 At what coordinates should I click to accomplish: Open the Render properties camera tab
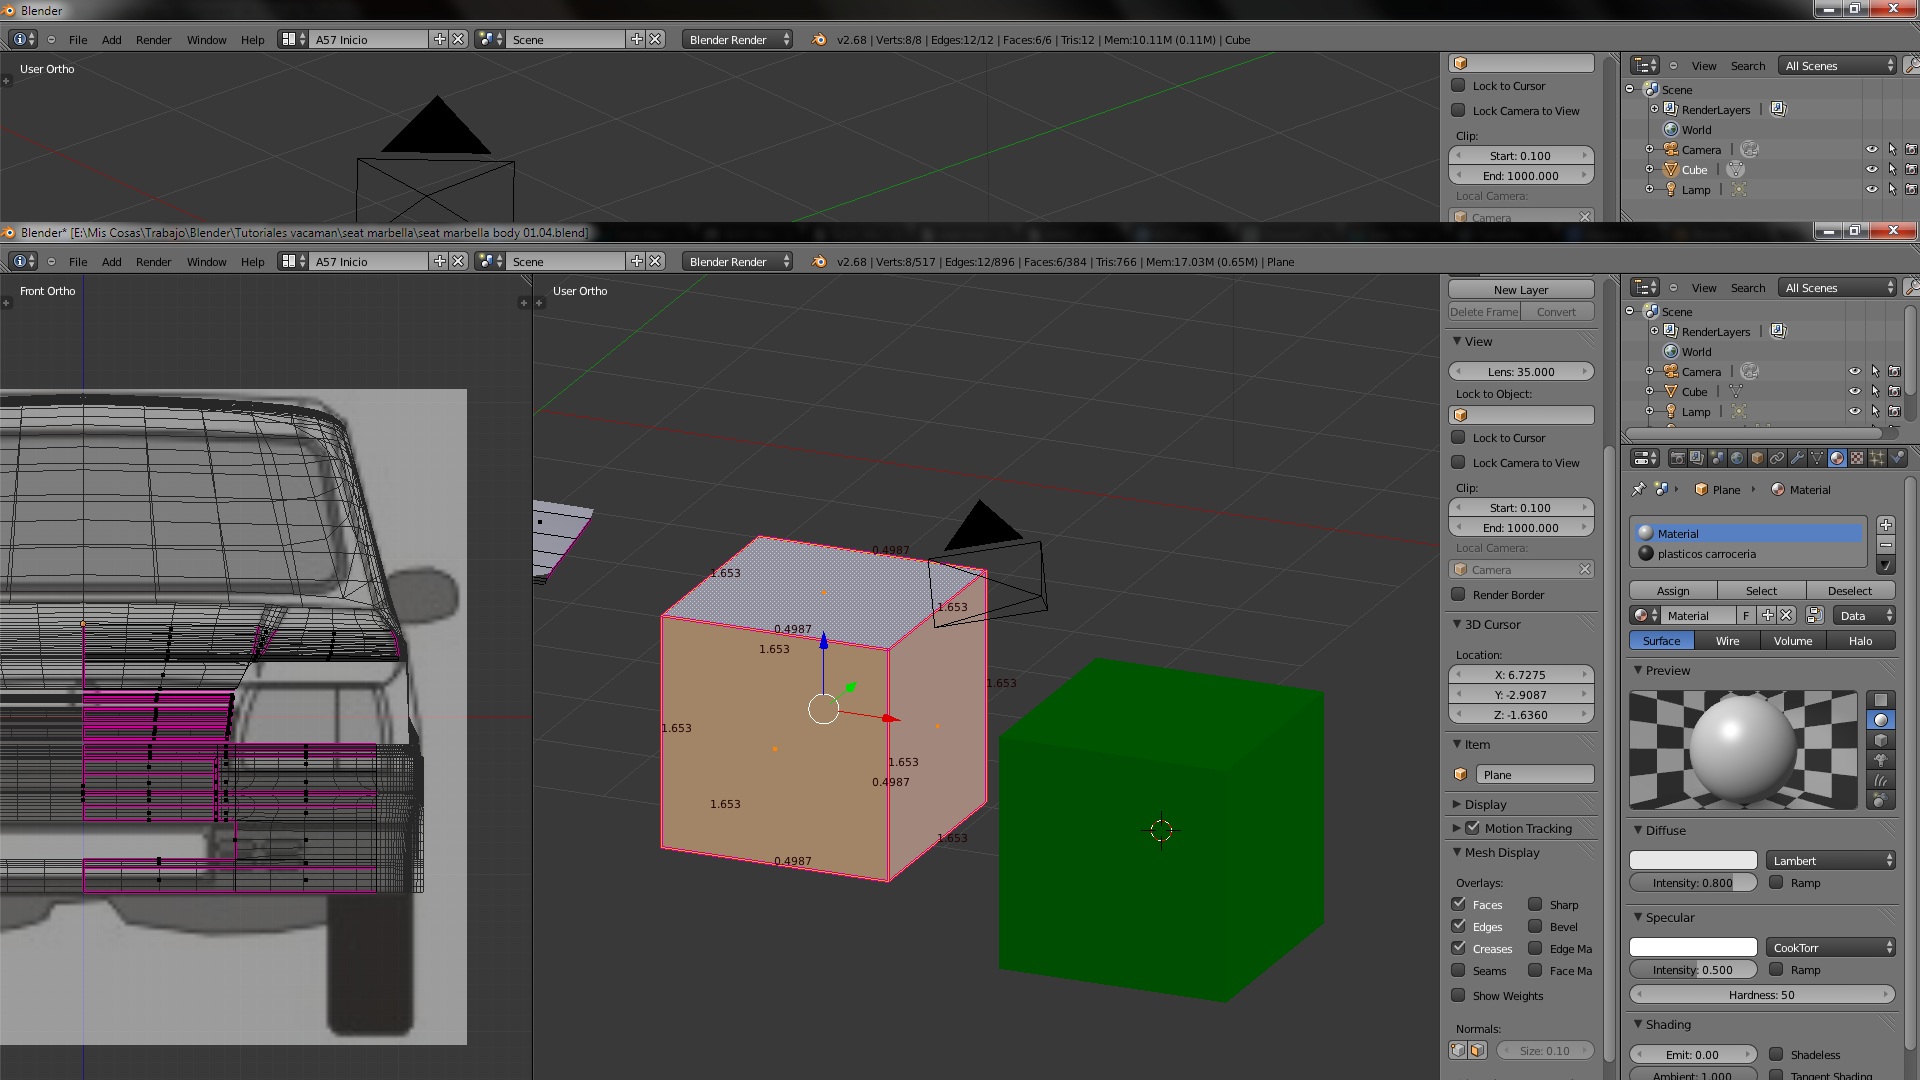pos(1678,458)
